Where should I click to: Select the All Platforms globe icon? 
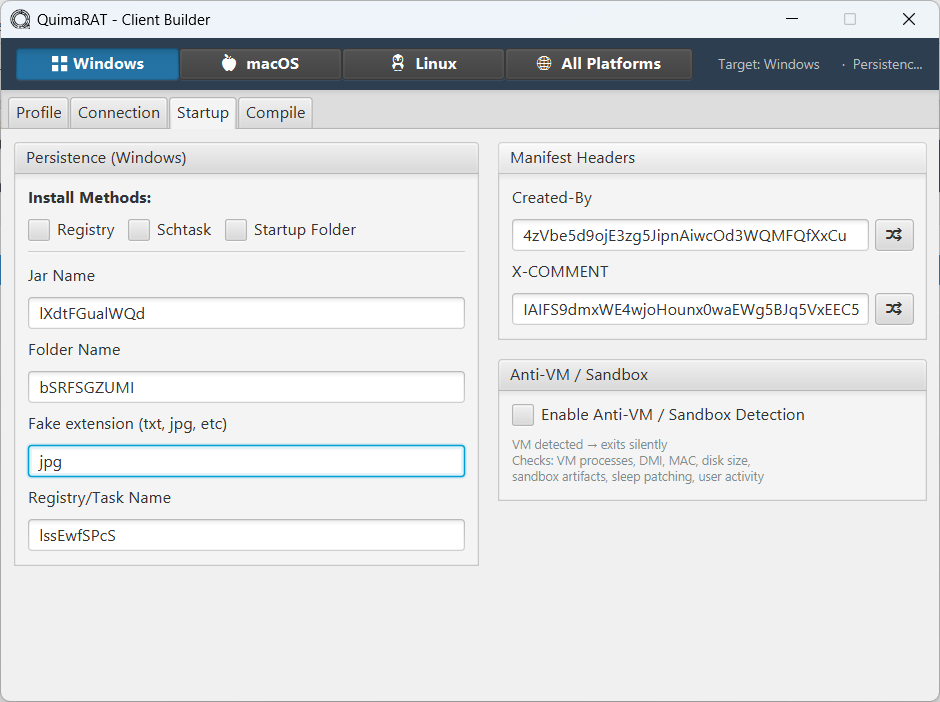(545, 63)
